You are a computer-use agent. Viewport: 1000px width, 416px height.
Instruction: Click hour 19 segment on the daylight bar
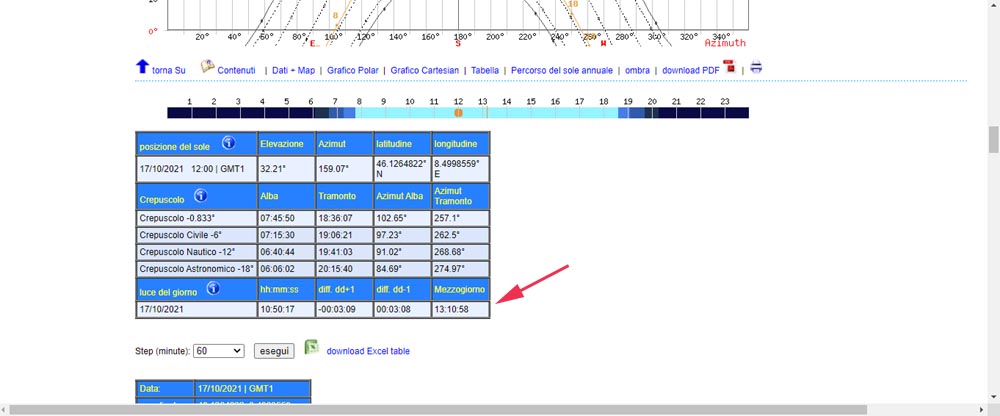630,113
